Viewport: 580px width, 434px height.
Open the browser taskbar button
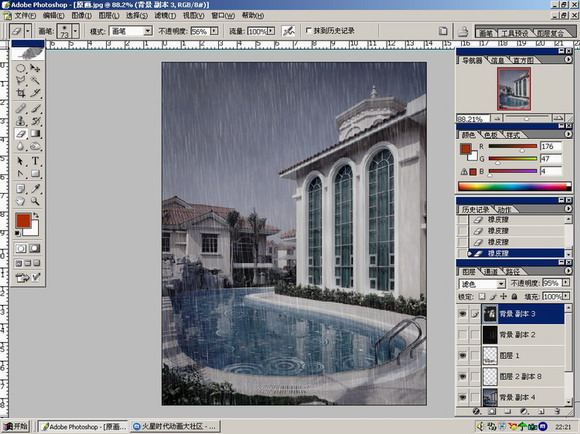pyautogui.click(x=175, y=427)
